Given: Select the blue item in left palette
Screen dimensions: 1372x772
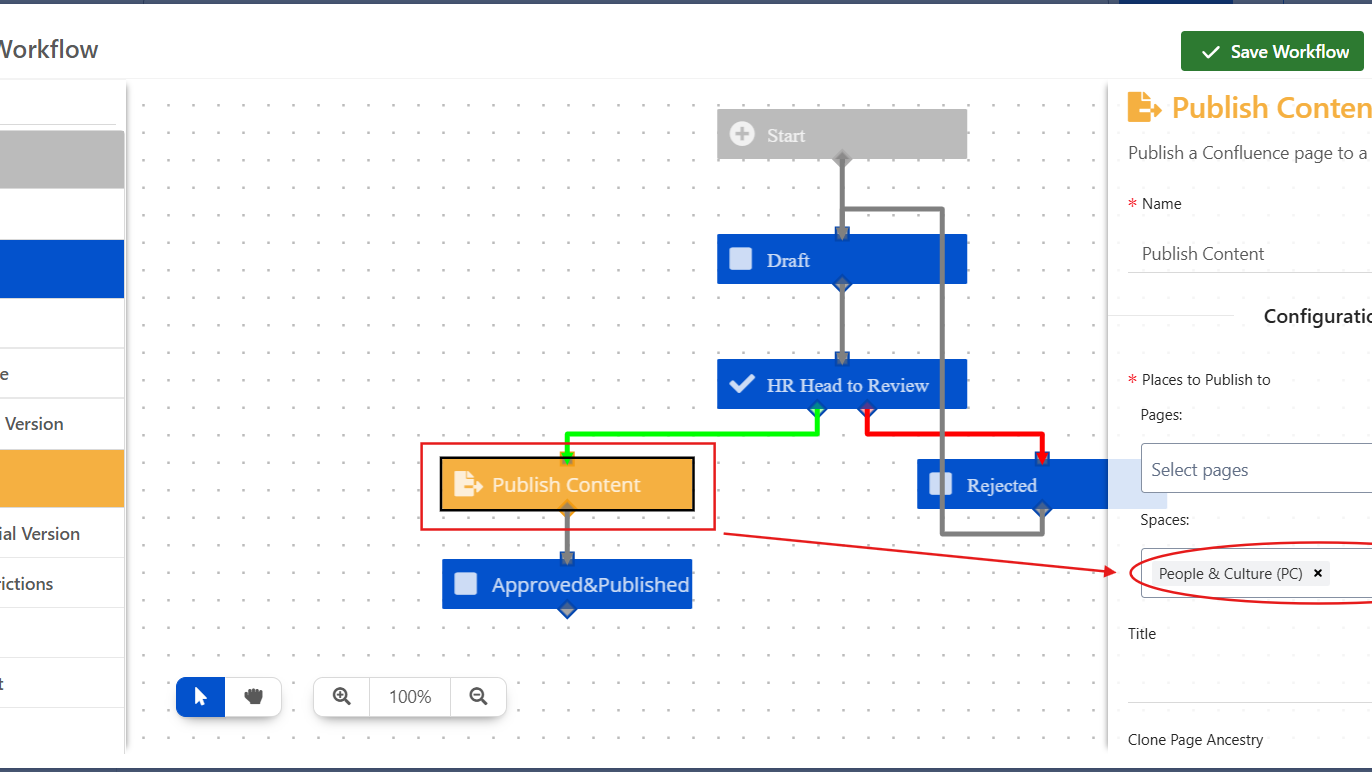Looking at the screenshot, I should tap(62, 269).
